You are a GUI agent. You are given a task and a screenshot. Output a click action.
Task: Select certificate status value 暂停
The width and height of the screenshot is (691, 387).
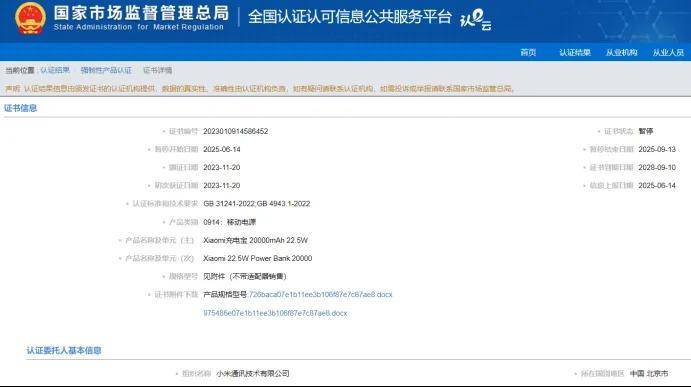(x=646, y=131)
